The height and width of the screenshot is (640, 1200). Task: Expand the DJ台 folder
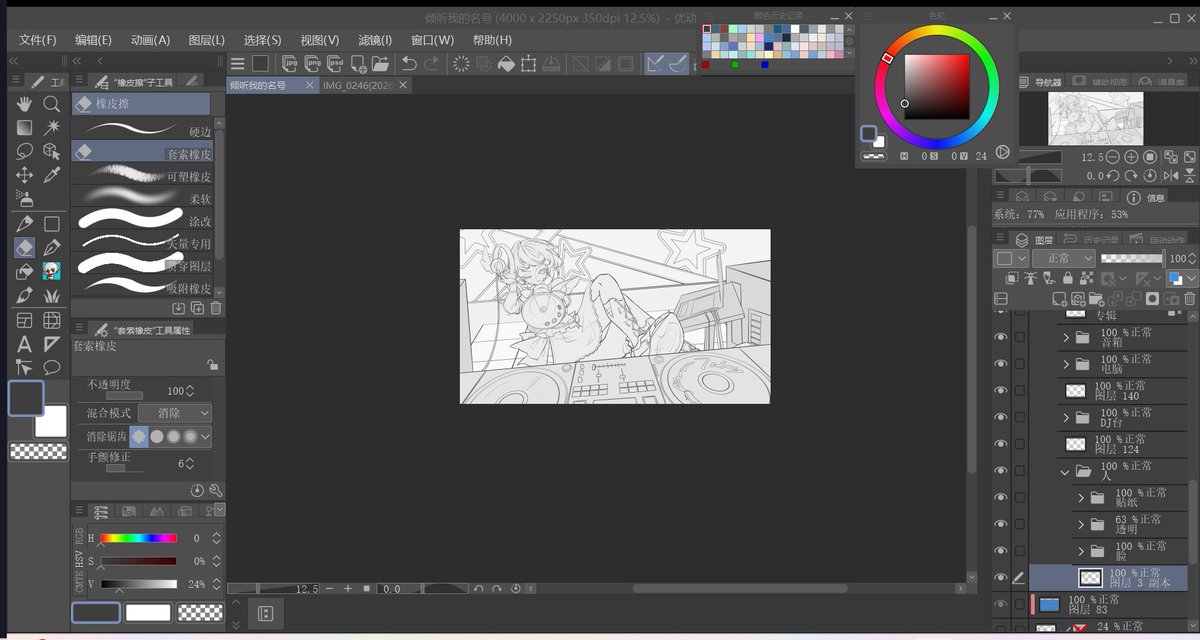click(x=1066, y=418)
